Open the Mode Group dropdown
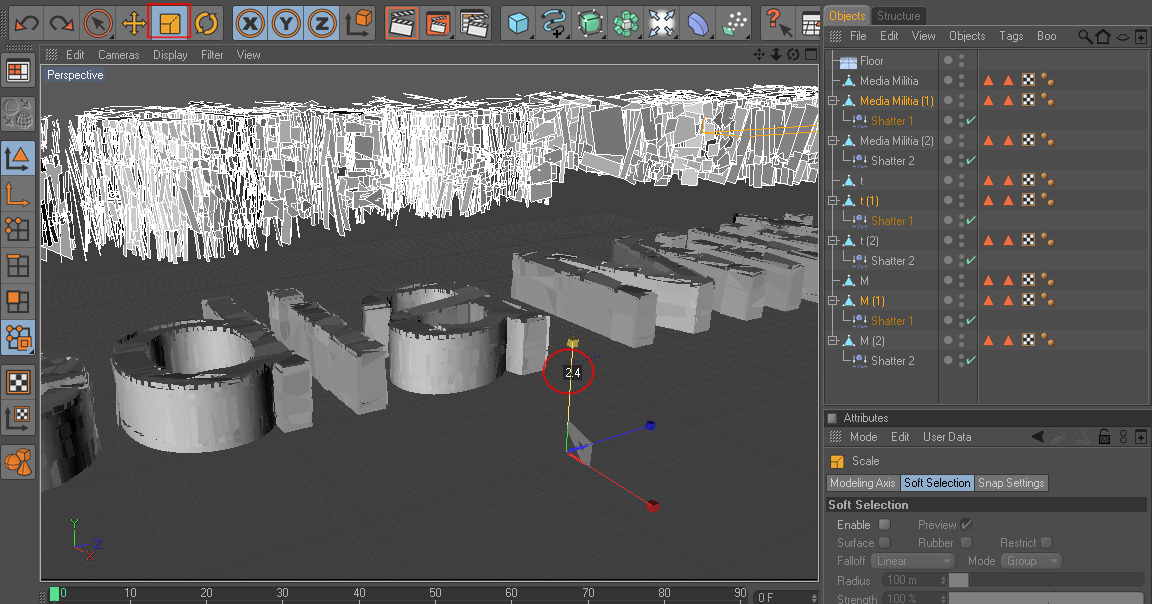1152x604 pixels. [1032, 561]
